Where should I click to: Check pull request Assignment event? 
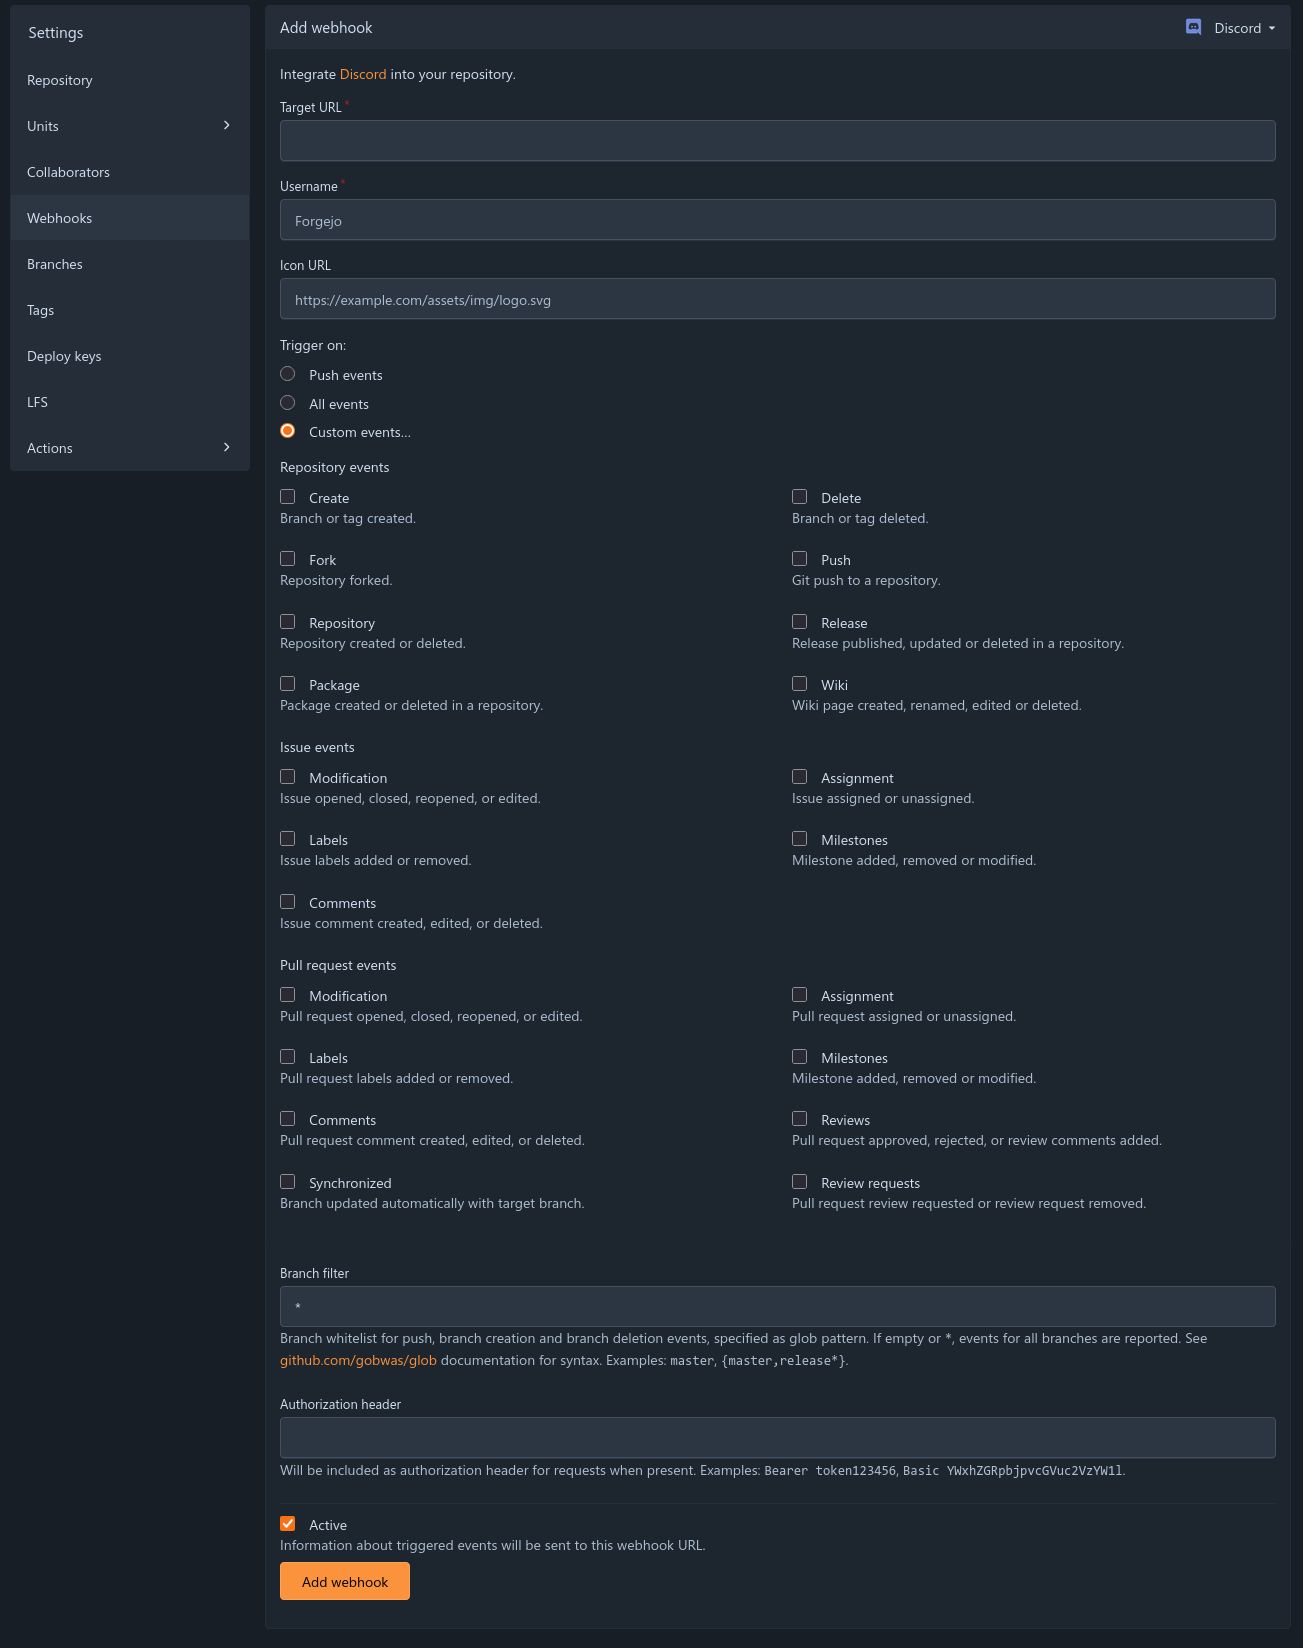click(x=800, y=995)
